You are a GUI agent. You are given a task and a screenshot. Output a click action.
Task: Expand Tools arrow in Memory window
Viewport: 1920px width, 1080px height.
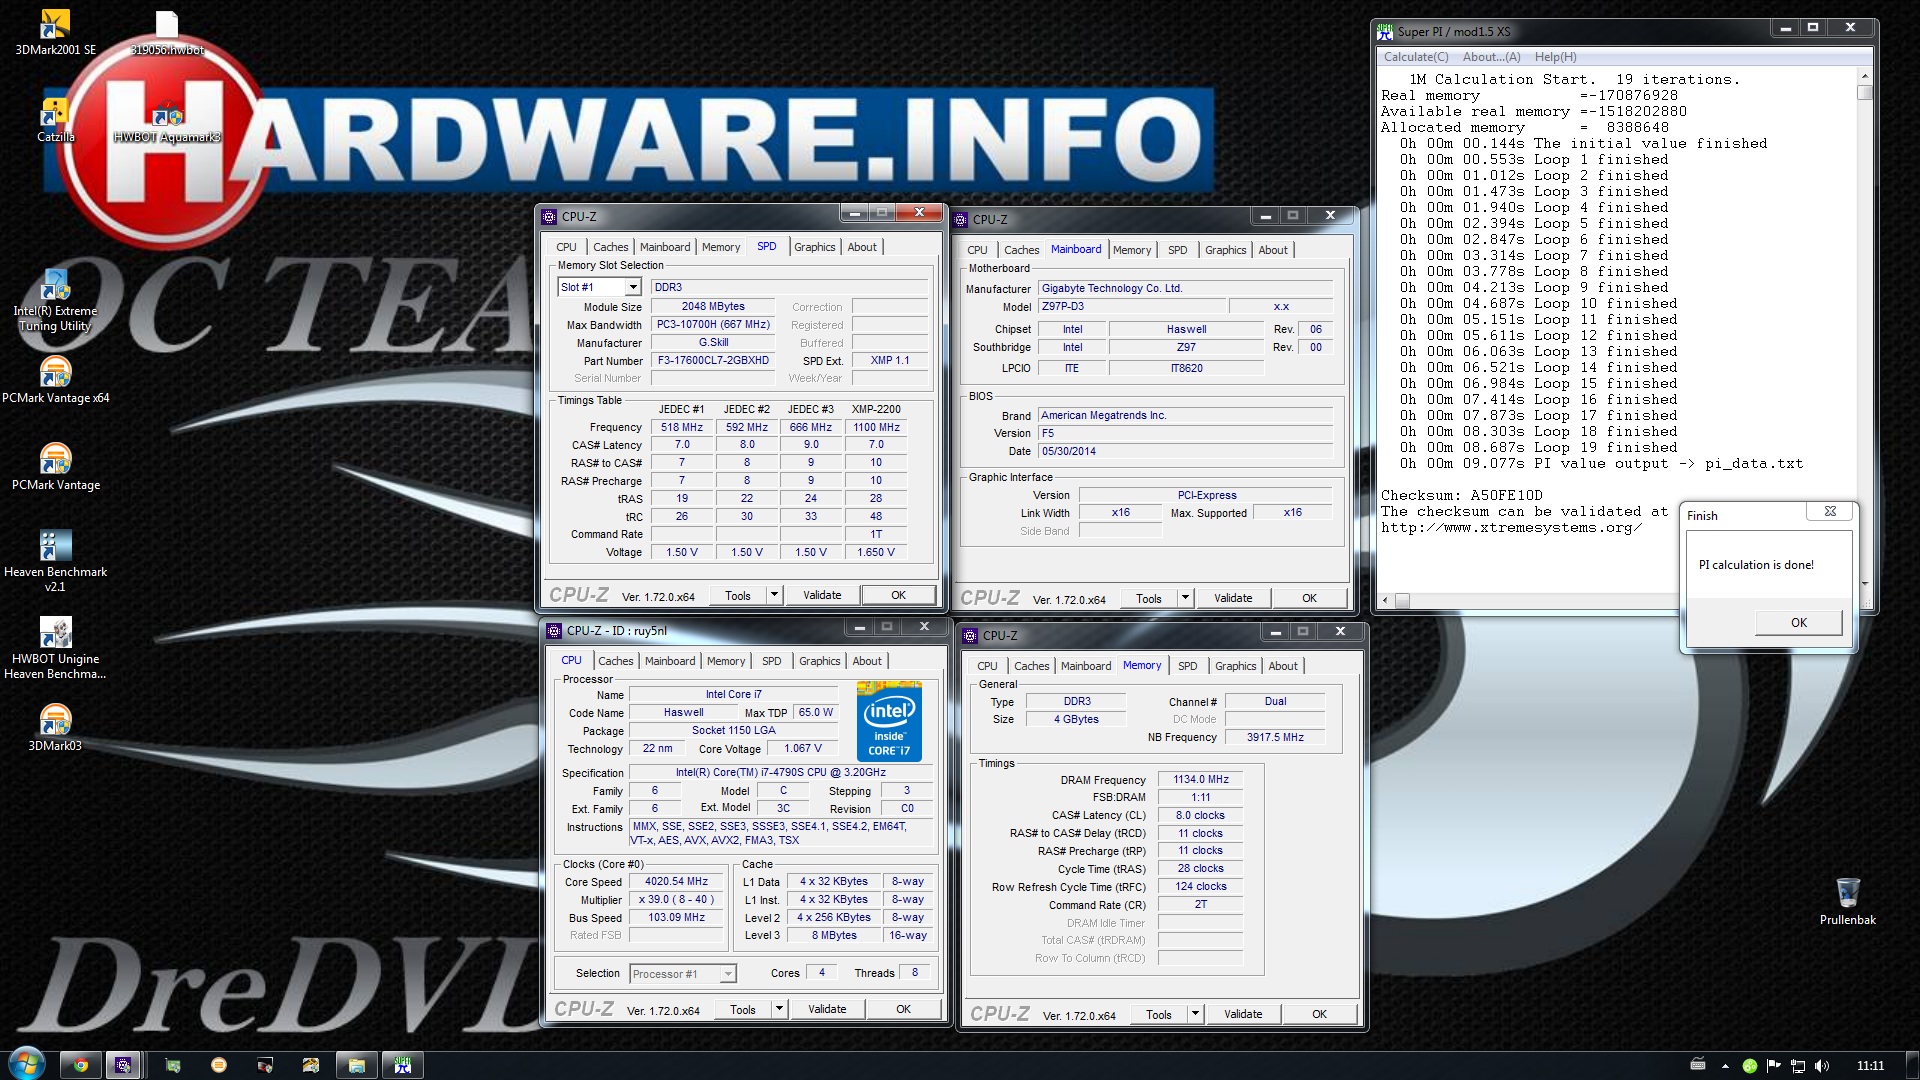point(1195,1014)
